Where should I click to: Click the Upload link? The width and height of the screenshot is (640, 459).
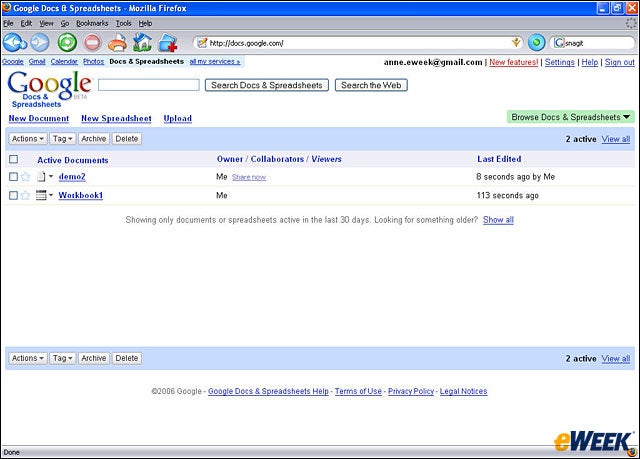pyautogui.click(x=178, y=118)
